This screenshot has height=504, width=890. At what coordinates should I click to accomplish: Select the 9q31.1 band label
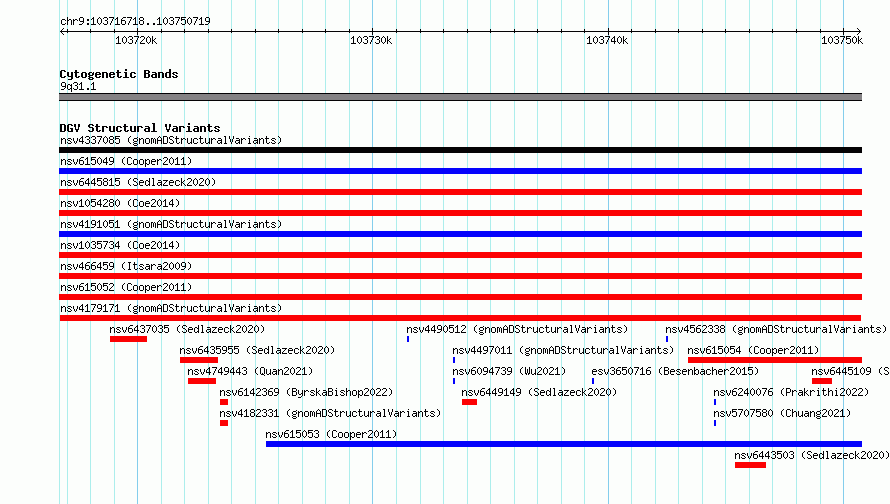pyautogui.click(x=78, y=86)
